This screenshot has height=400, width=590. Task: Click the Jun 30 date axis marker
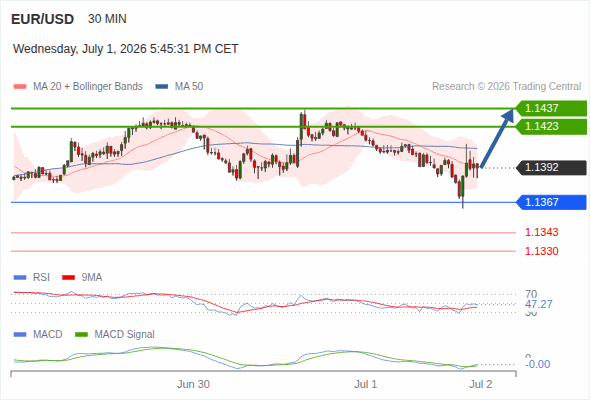pos(193,385)
